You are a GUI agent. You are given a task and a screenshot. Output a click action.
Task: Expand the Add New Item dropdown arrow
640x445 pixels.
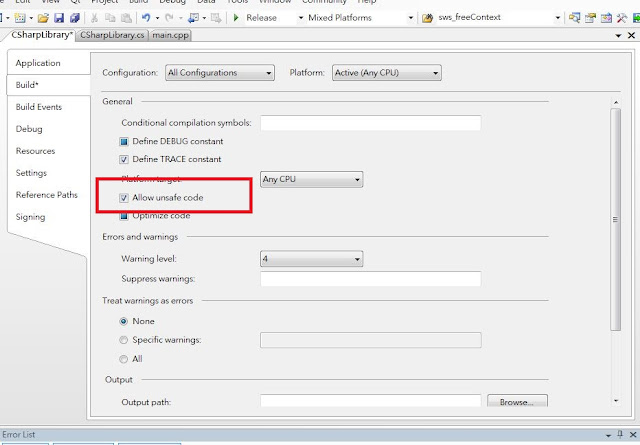point(31,18)
